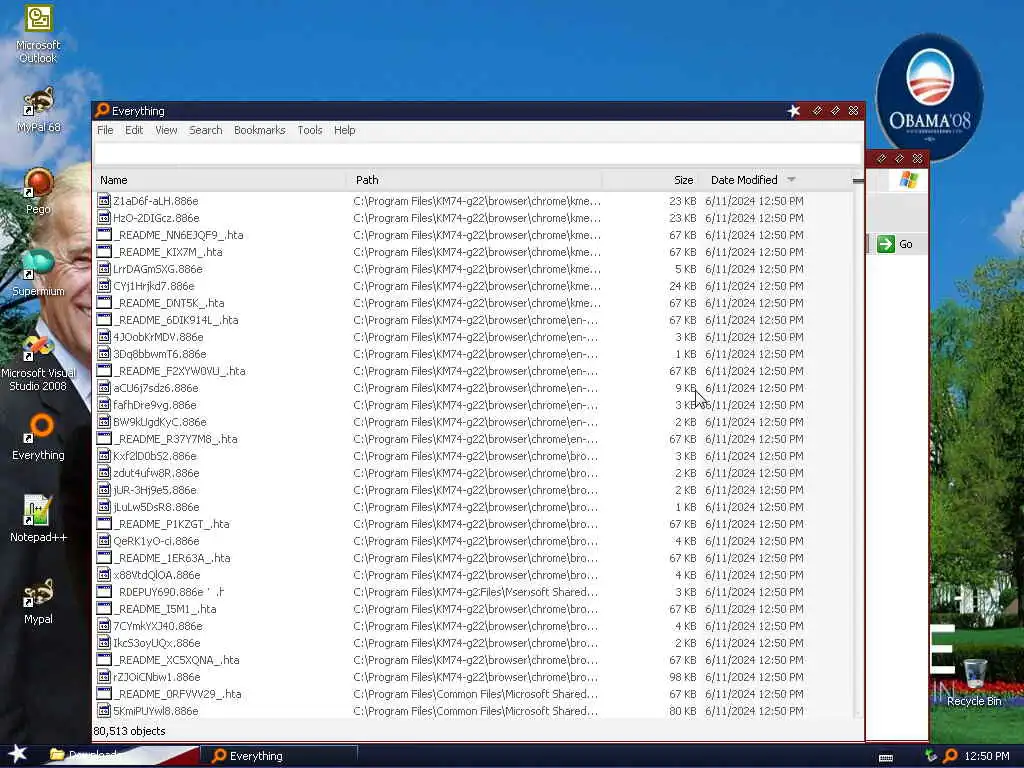Select file jLuLw5DsR8.886e
Viewport: 1024px width, 768px height.
tap(156, 506)
